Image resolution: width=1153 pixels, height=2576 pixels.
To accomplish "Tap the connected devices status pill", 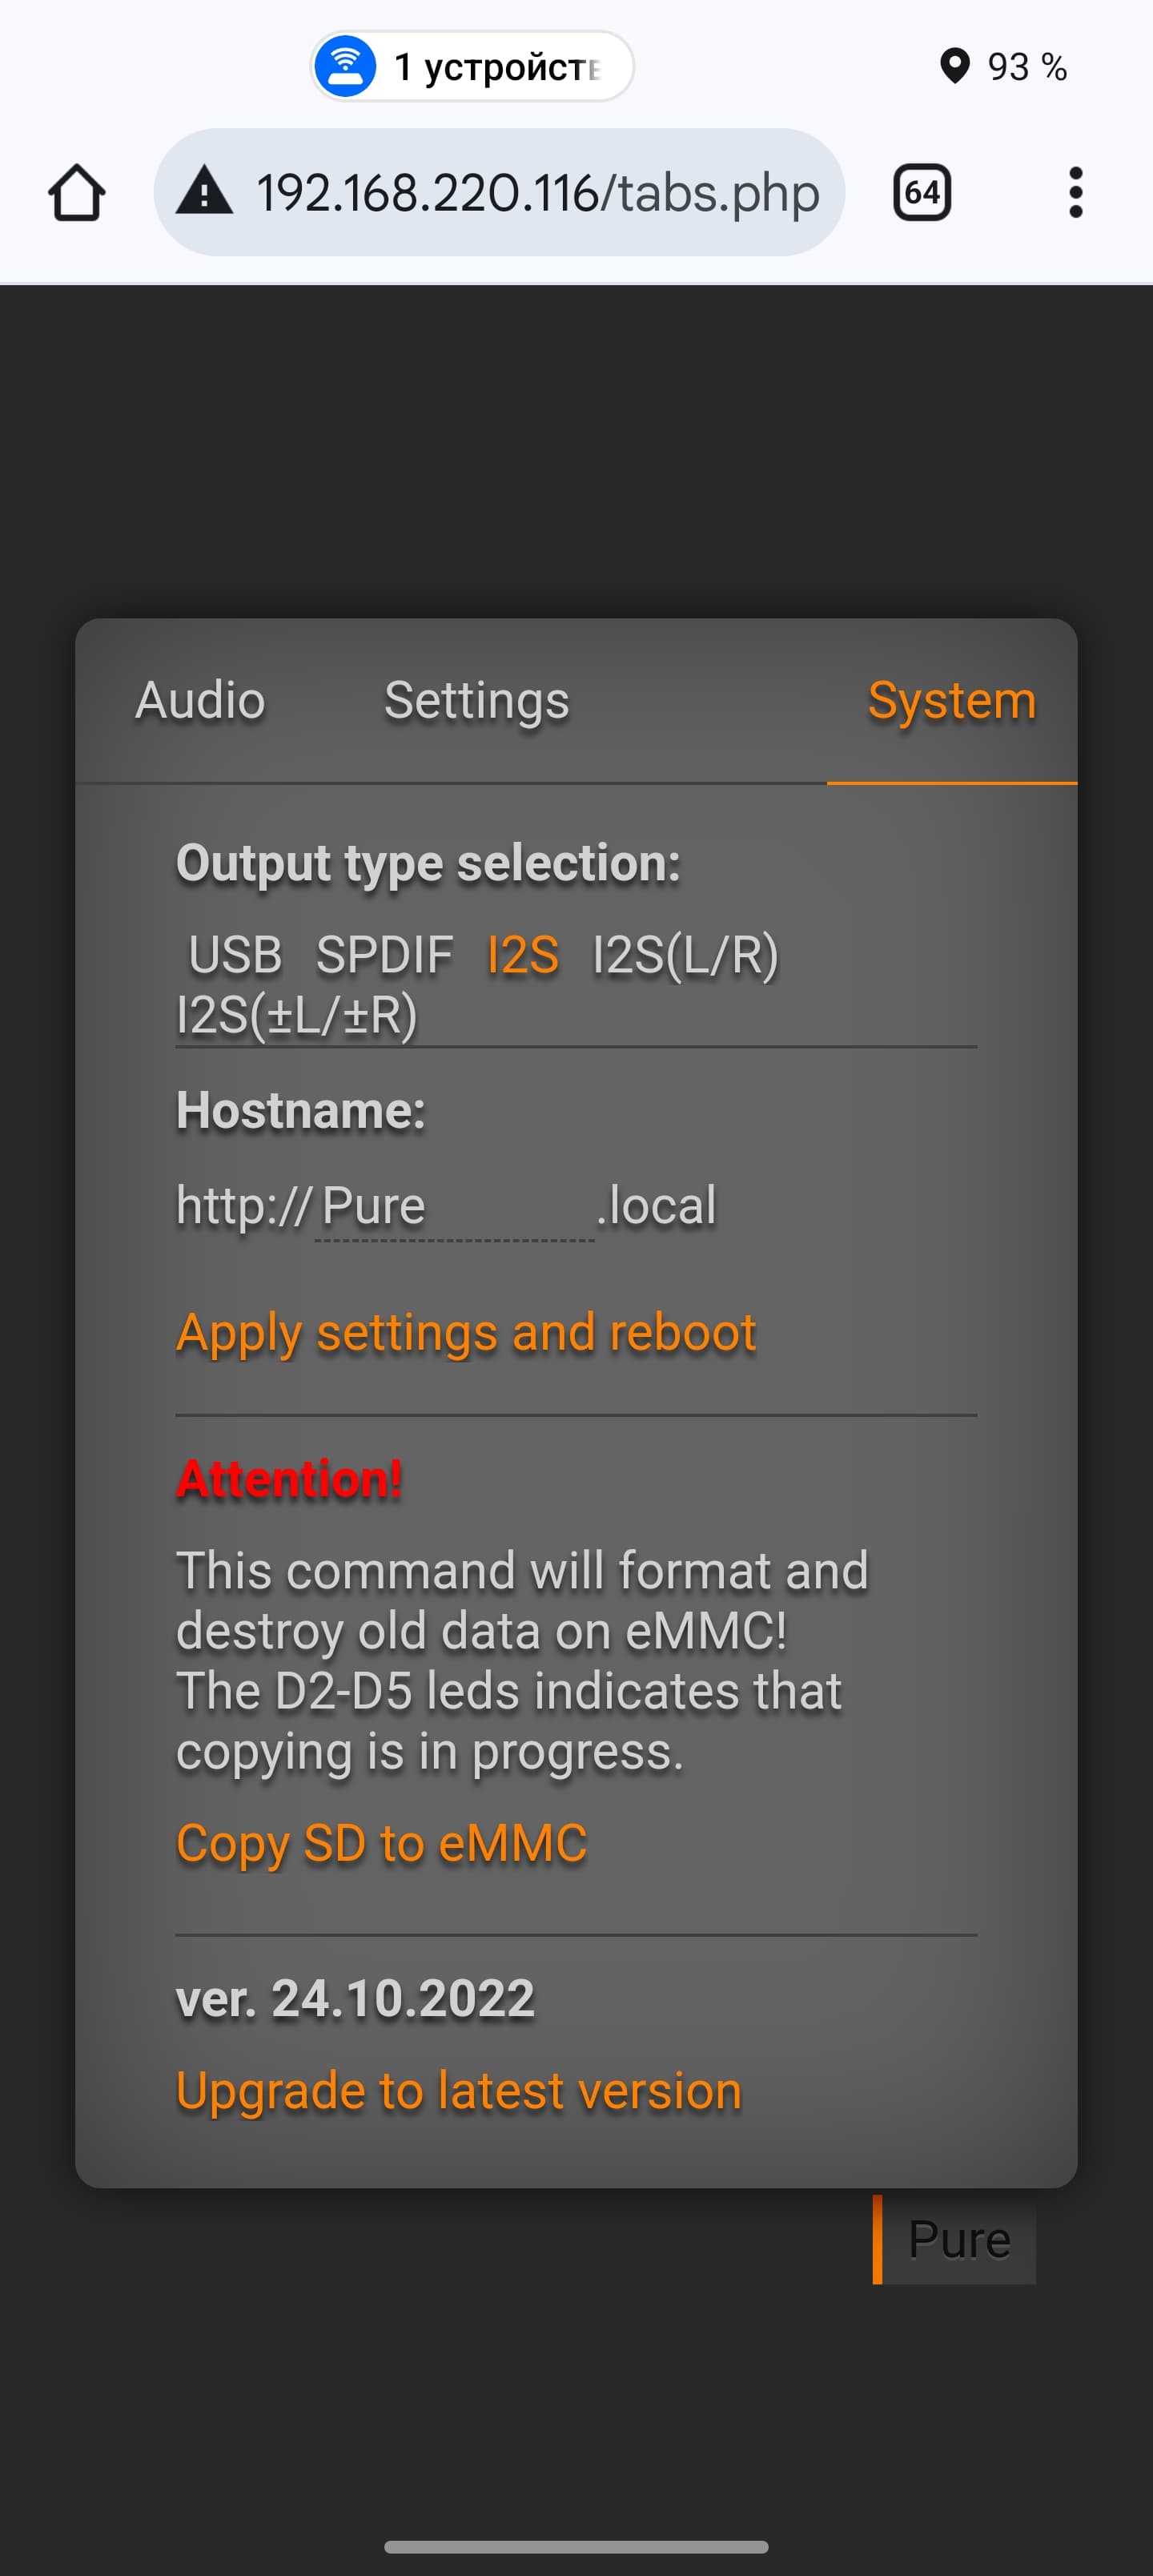I will [x=472, y=66].
